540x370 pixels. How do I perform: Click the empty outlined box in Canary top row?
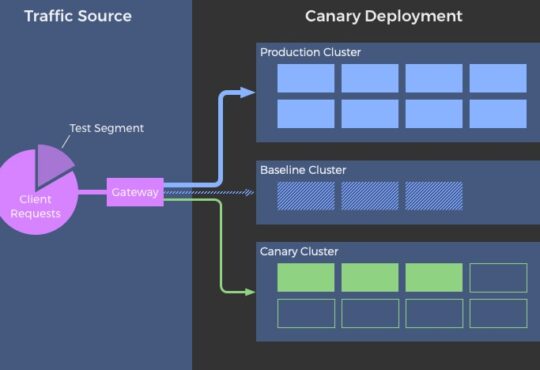tap(498, 278)
